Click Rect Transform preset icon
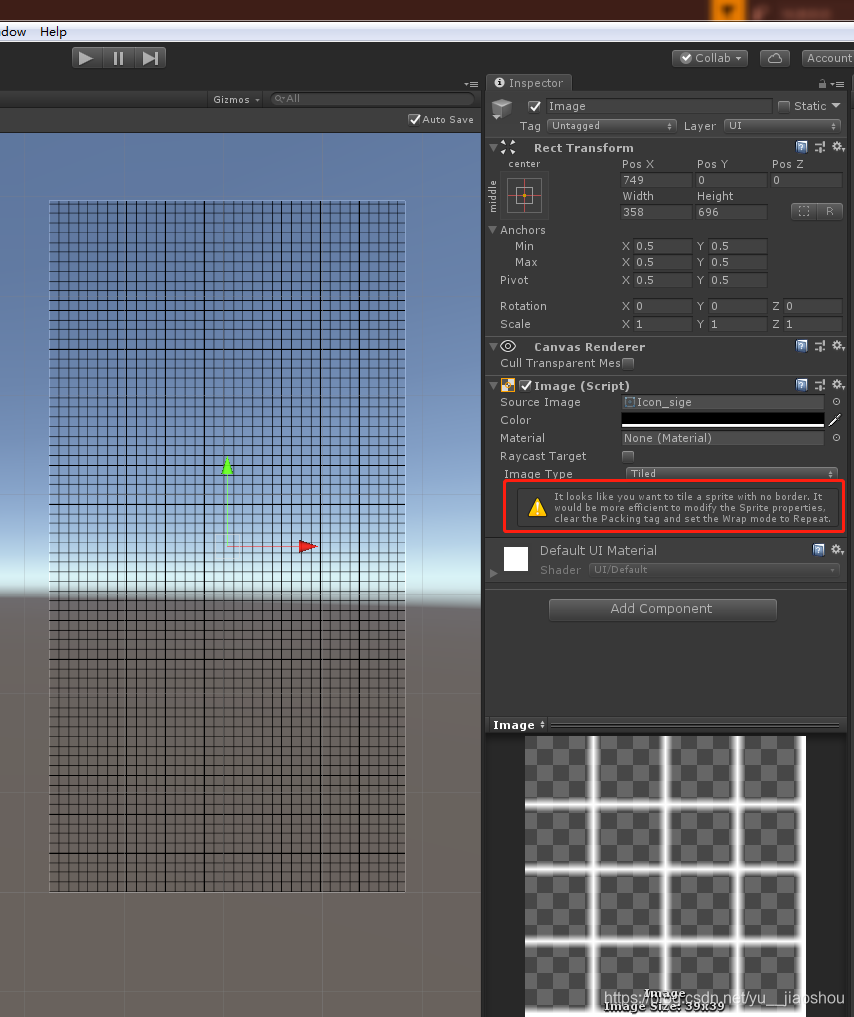This screenshot has width=854, height=1017. point(820,147)
